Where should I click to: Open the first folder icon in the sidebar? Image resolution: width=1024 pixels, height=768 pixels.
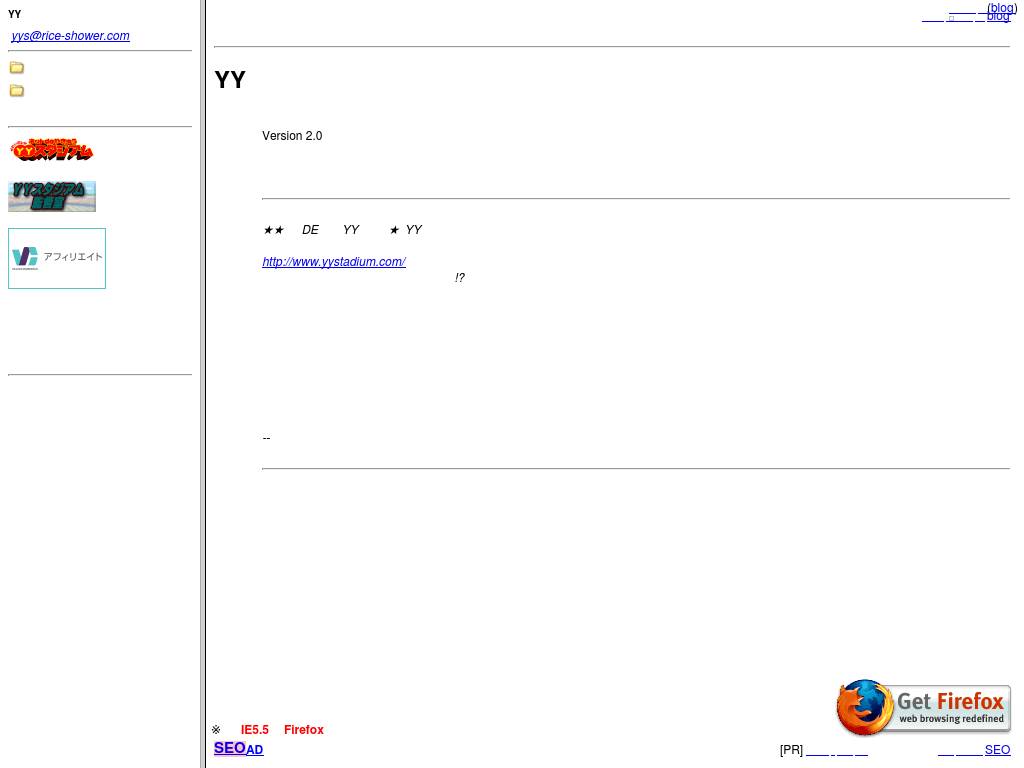click(17, 68)
